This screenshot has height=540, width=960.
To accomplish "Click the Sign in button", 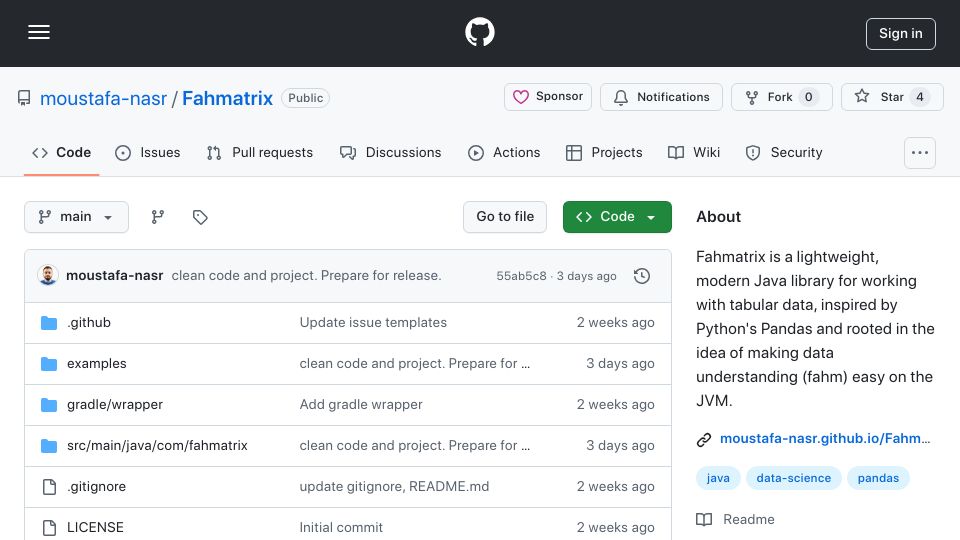I will tap(900, 34).
